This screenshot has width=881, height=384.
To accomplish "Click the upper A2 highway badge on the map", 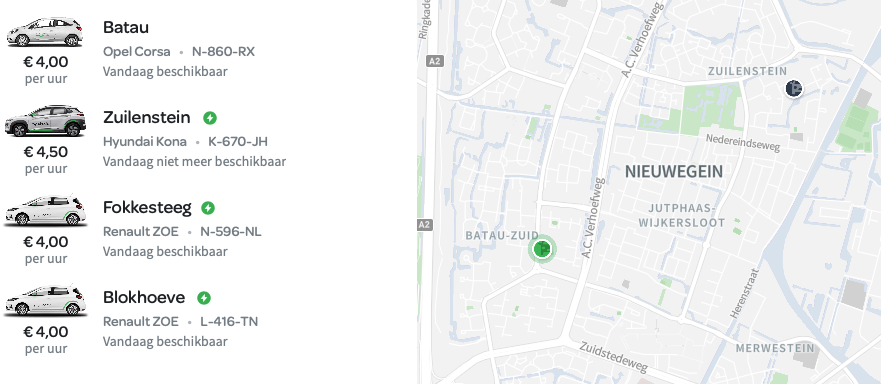I will (x=434, y=61).
